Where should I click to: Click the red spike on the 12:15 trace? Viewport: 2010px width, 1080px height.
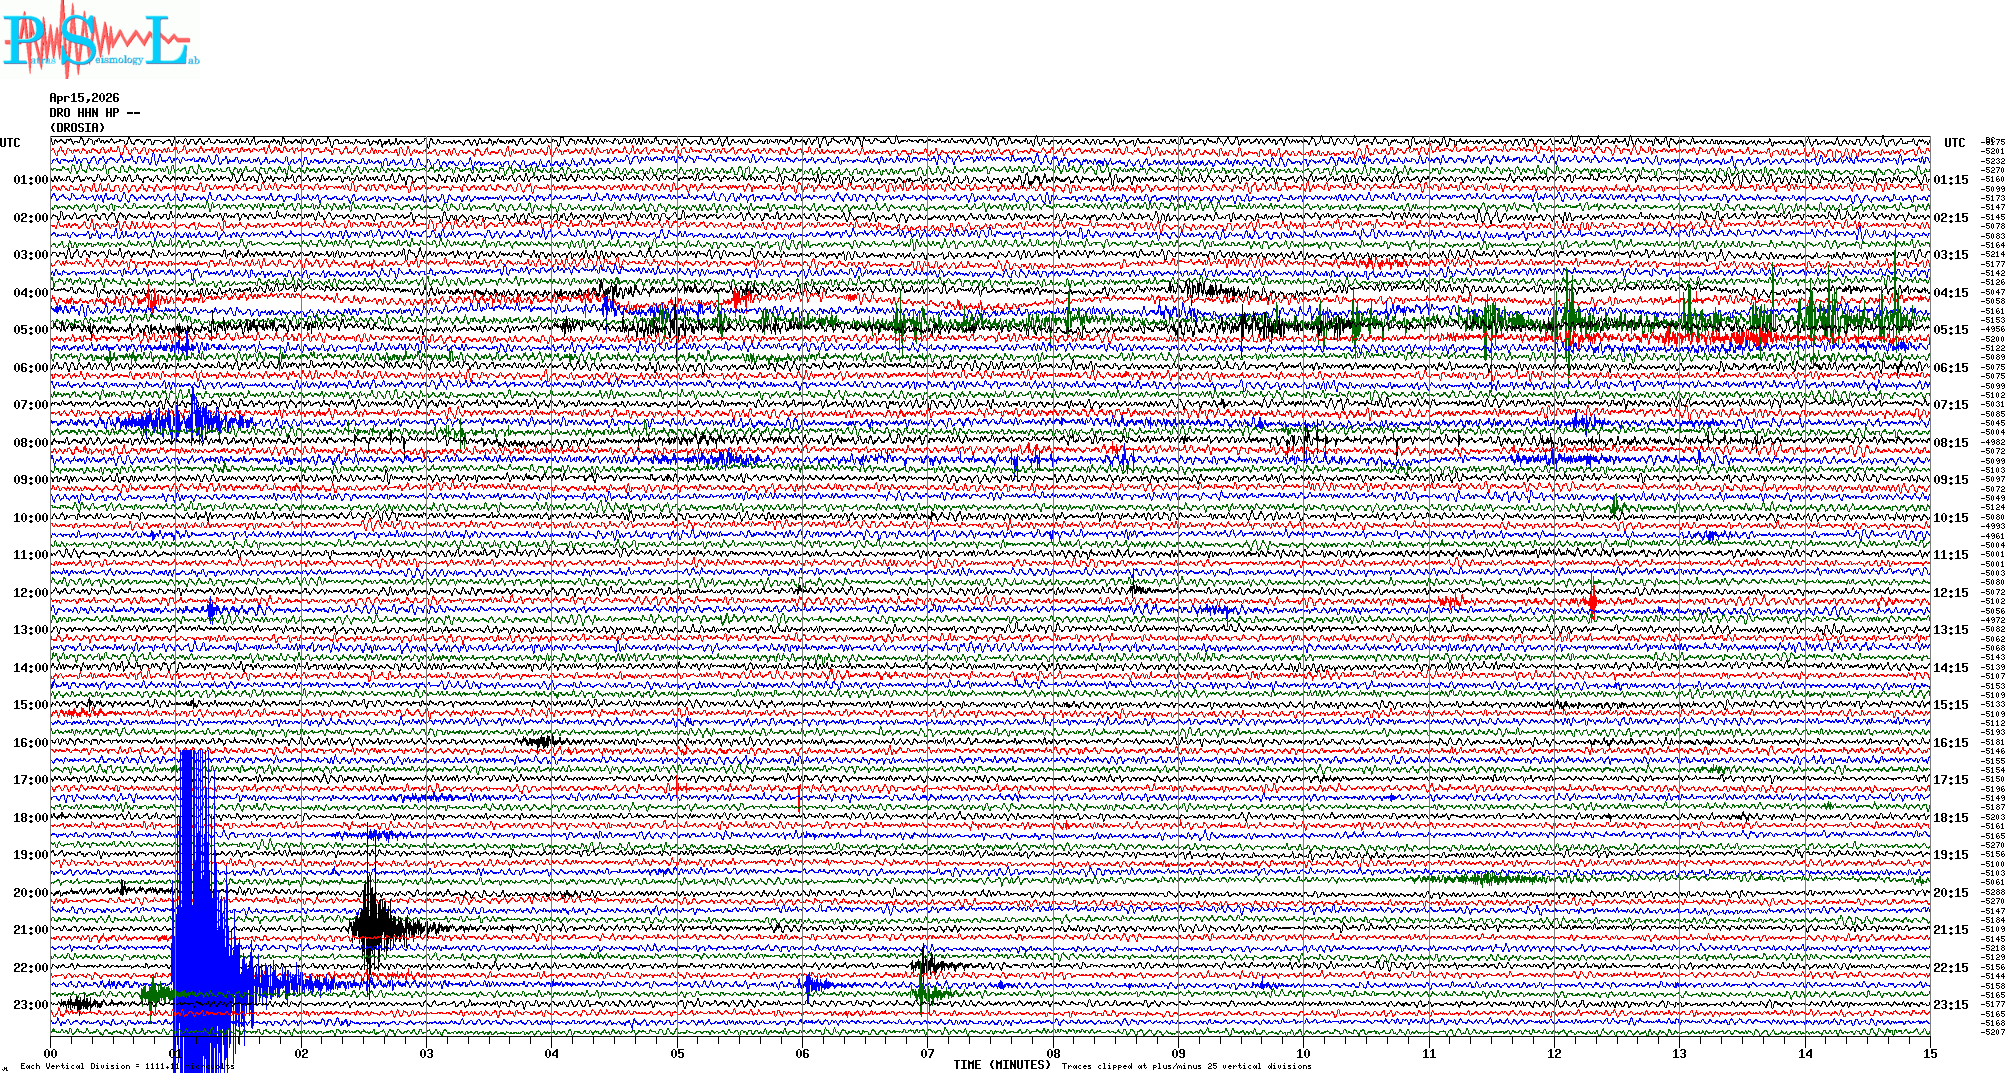[x=1592, y=601]
